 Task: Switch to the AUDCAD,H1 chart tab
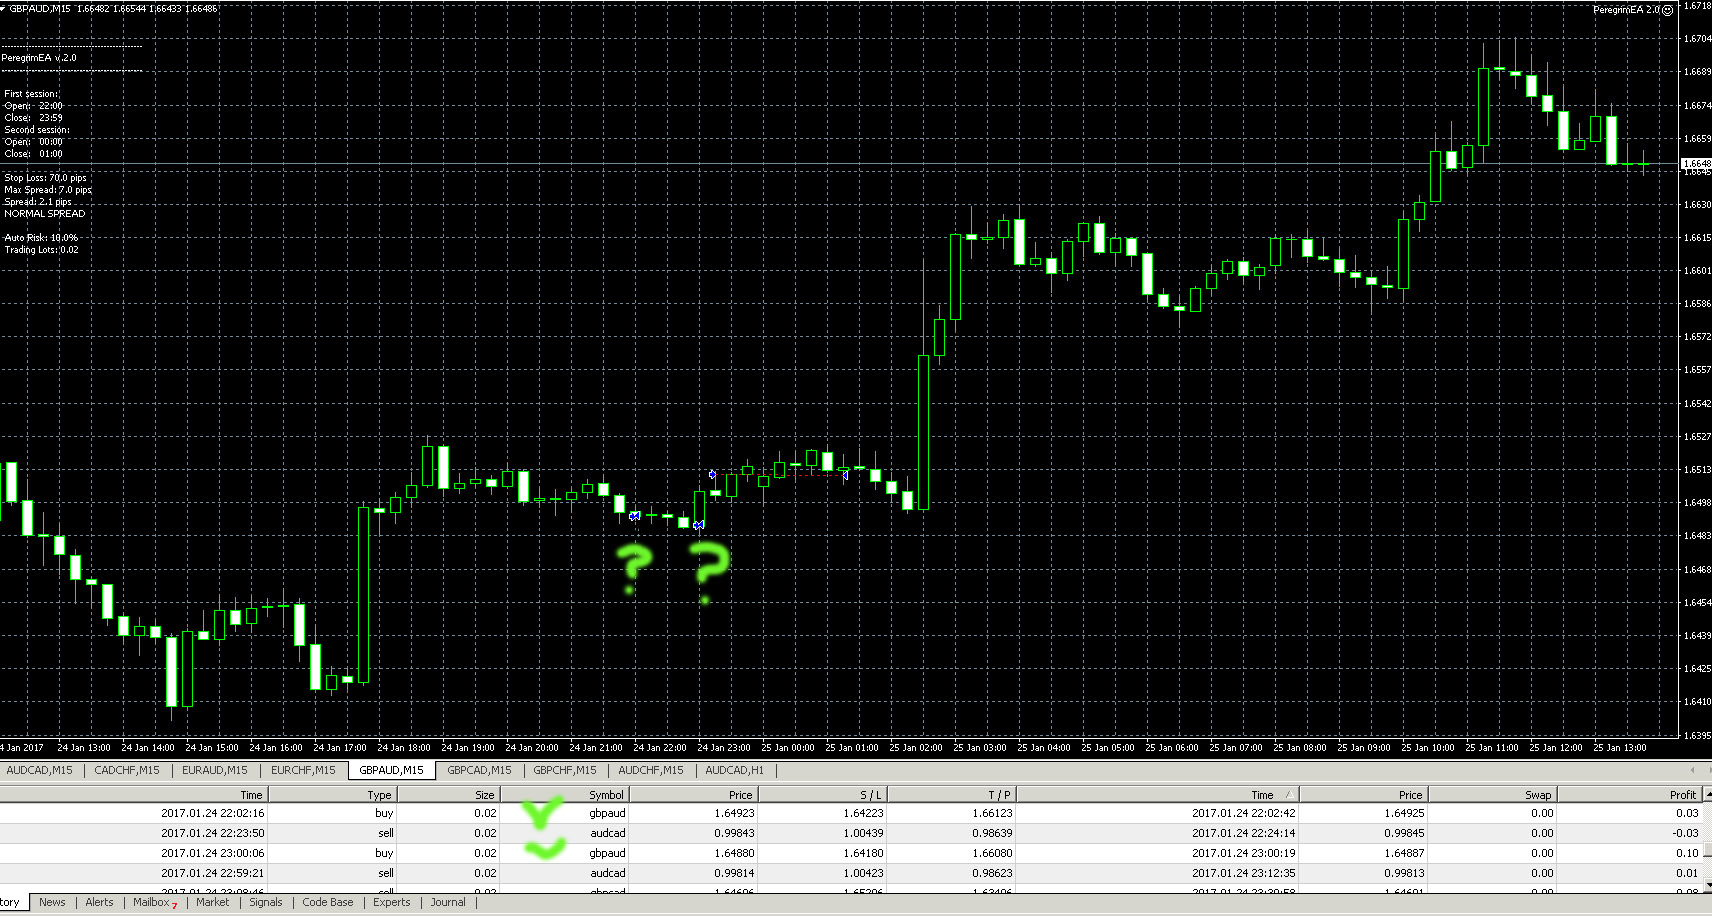click(x=734, y=770)
